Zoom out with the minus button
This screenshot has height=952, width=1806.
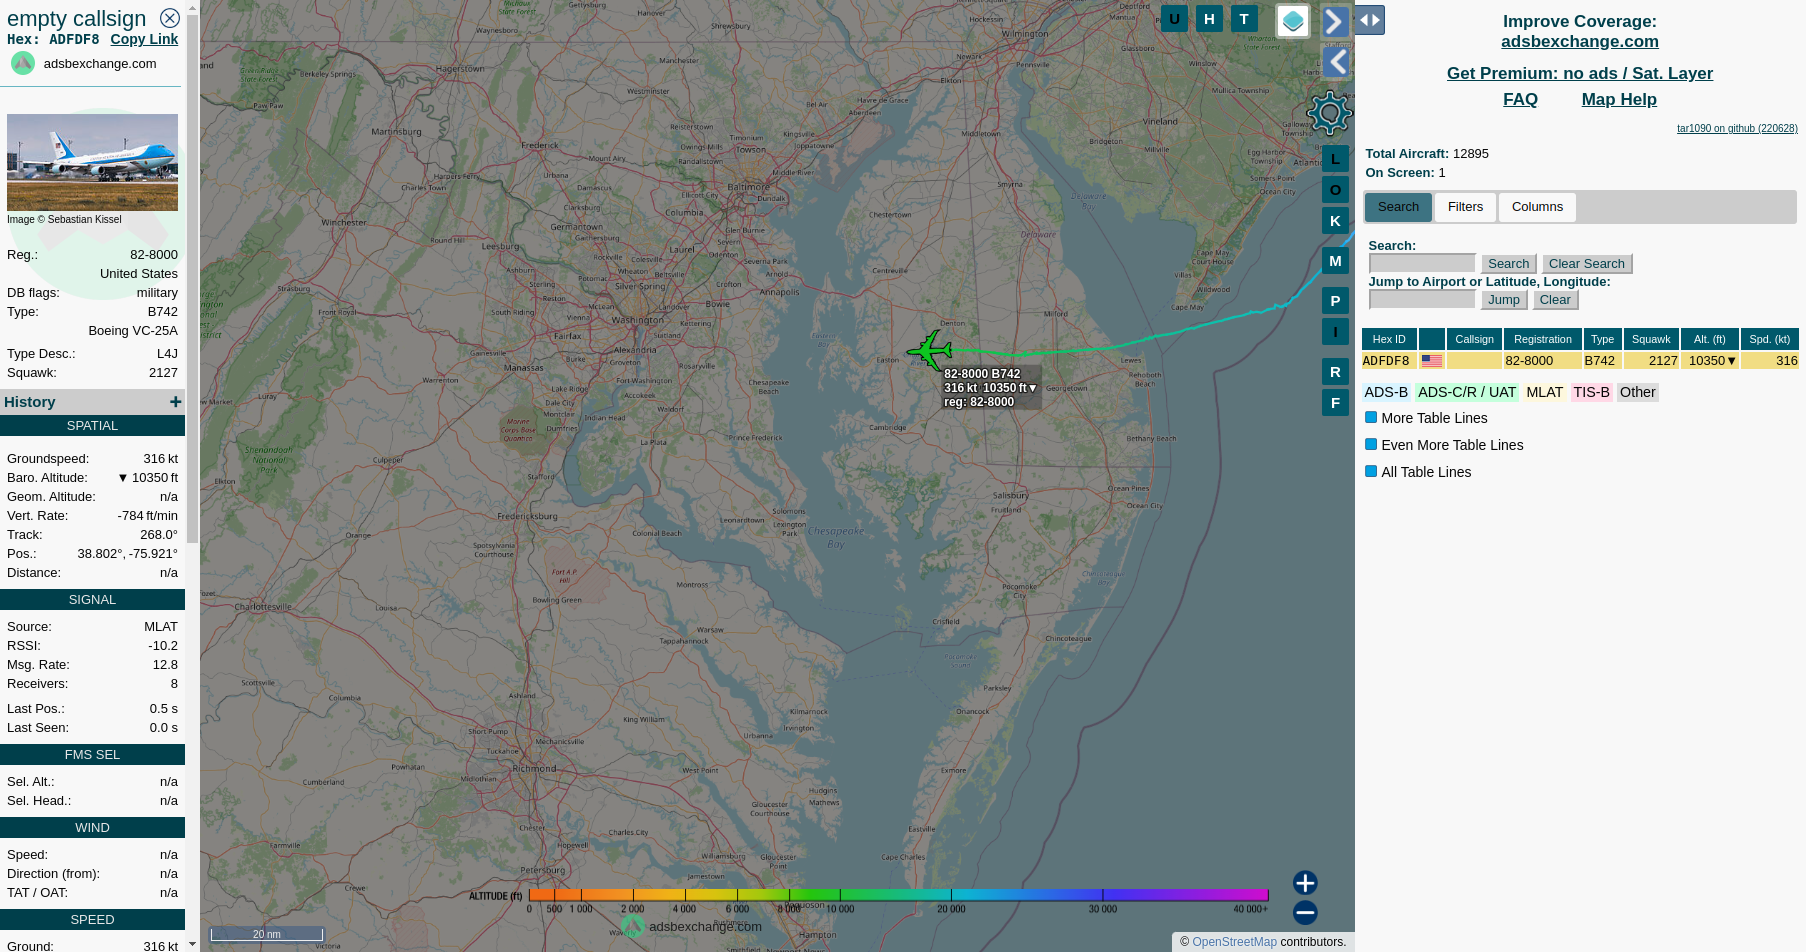1305,912
